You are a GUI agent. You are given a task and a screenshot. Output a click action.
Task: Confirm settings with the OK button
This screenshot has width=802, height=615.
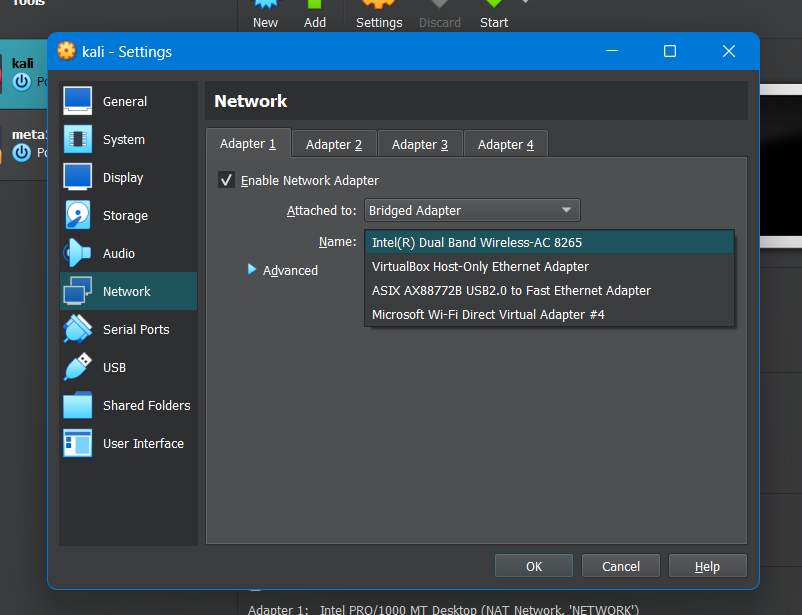[534, 566]
